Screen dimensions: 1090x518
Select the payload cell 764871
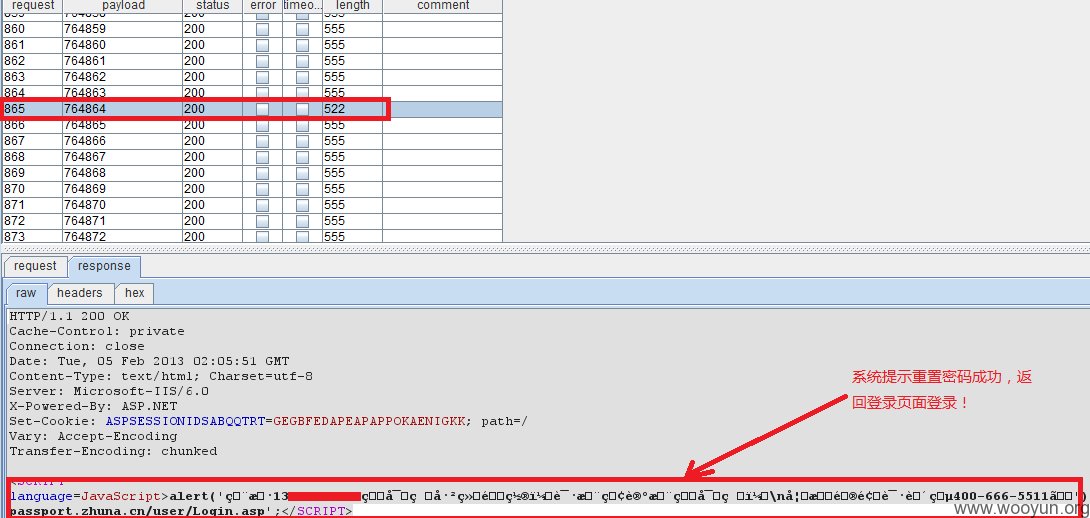coord(123,221)
